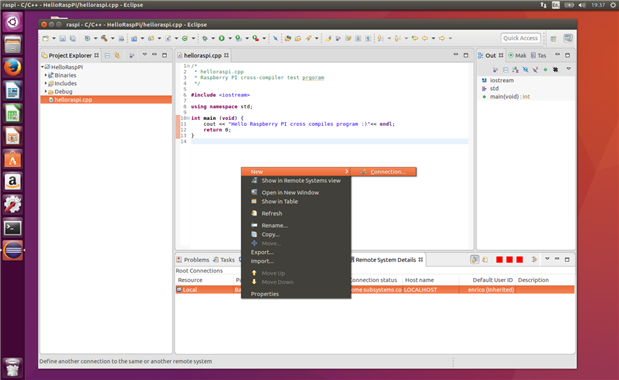The width and height of the screenshot is (619, 380).
Task: Expand the Binaries tree node
Action: [x=46, y=75]
